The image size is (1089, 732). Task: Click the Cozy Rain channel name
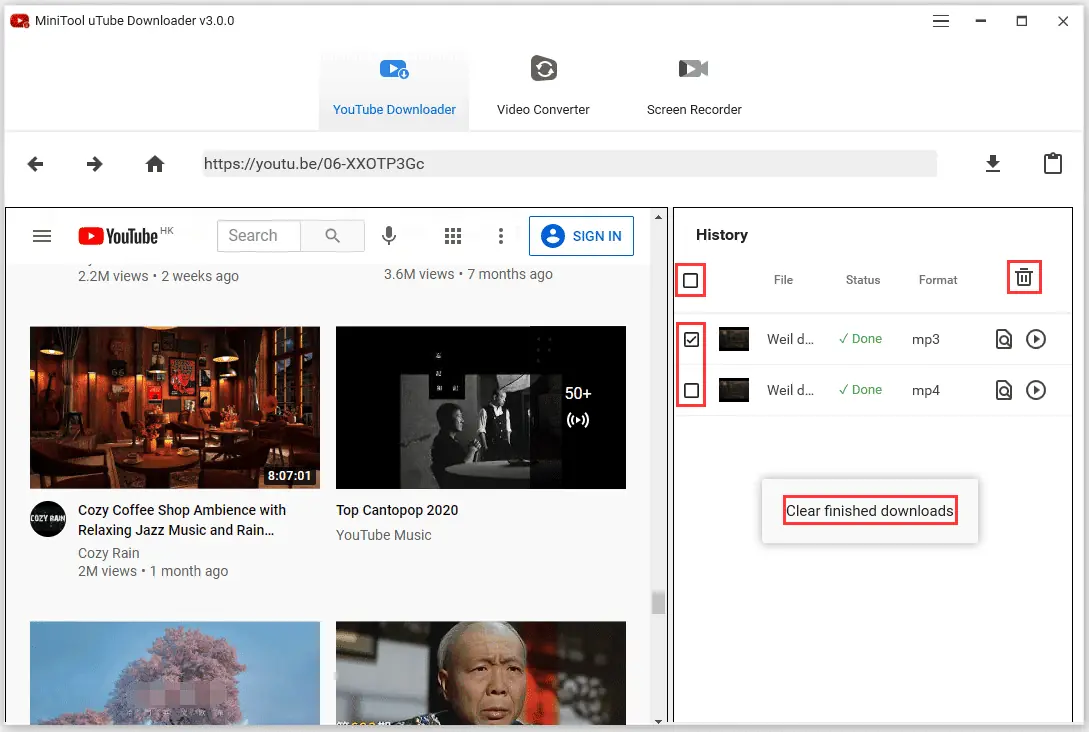click(108, 554)
